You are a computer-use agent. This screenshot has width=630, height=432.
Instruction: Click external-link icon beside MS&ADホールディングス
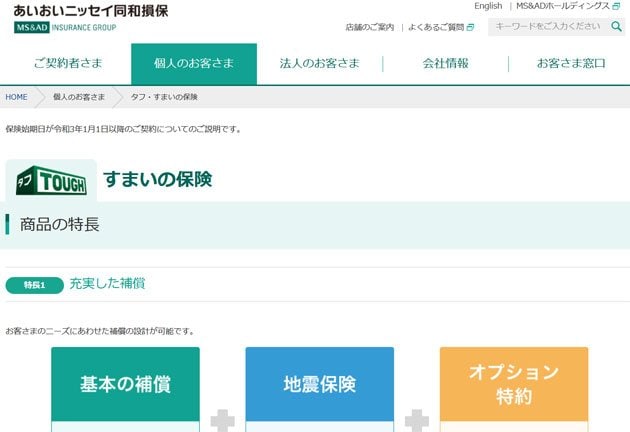tap(616, 6)
